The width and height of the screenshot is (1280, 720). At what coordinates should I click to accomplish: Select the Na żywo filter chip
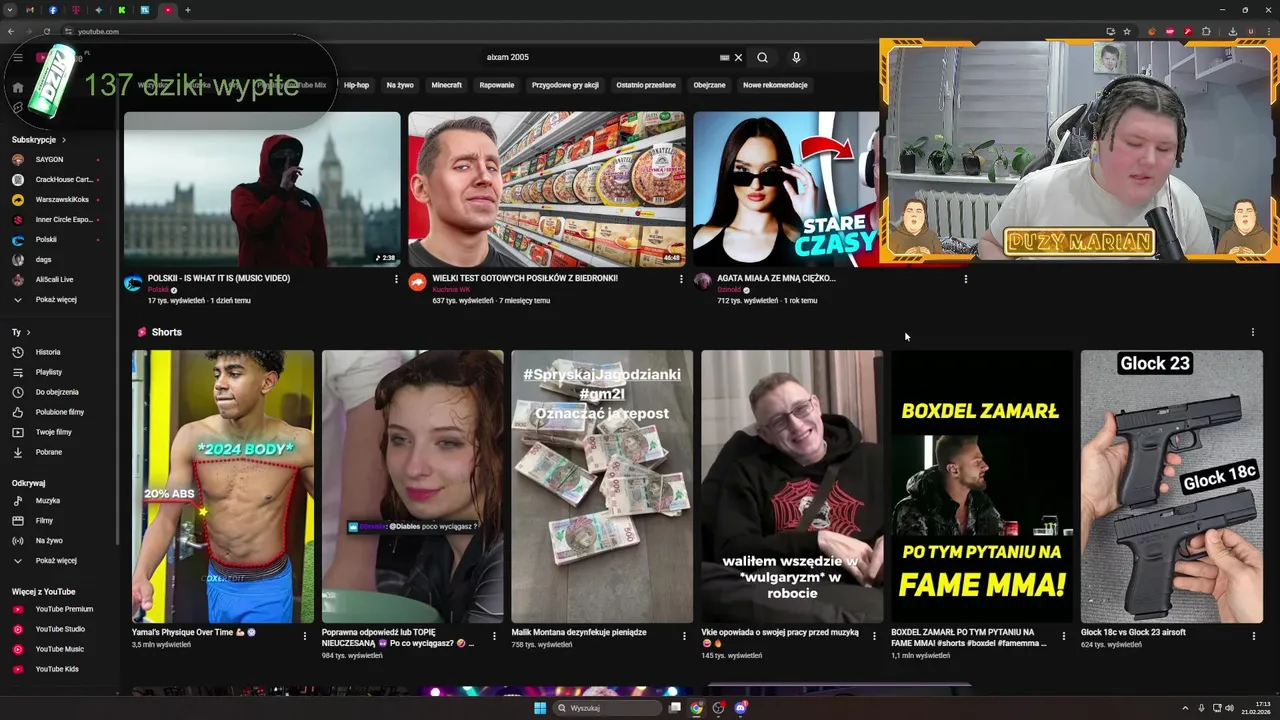click(x=400, y=85)
